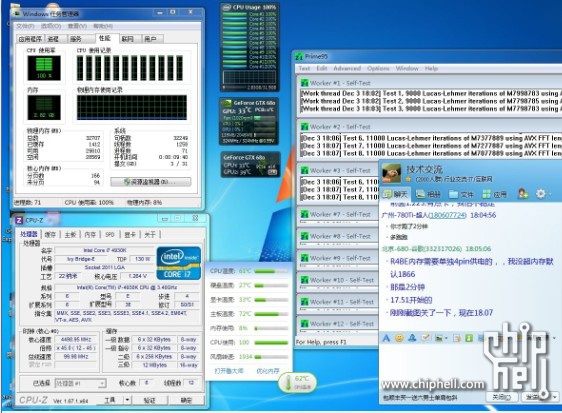Click font 'A' icon in chat toolbar
Screen dimensions: 562x413
pos(386,338)
